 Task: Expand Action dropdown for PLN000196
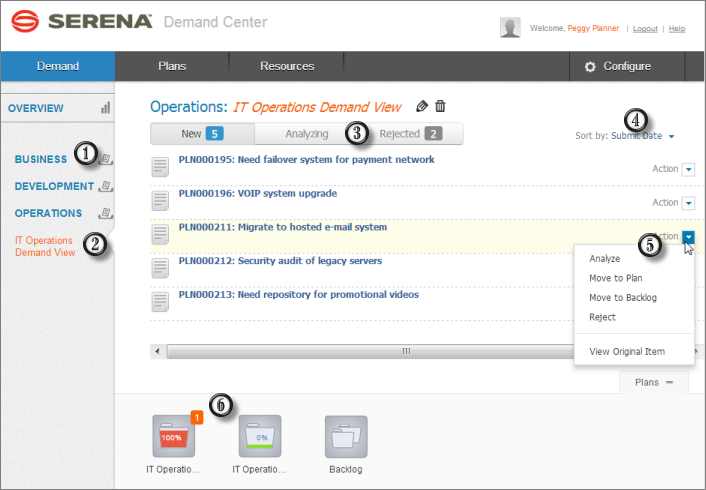[x=688, y=203]
